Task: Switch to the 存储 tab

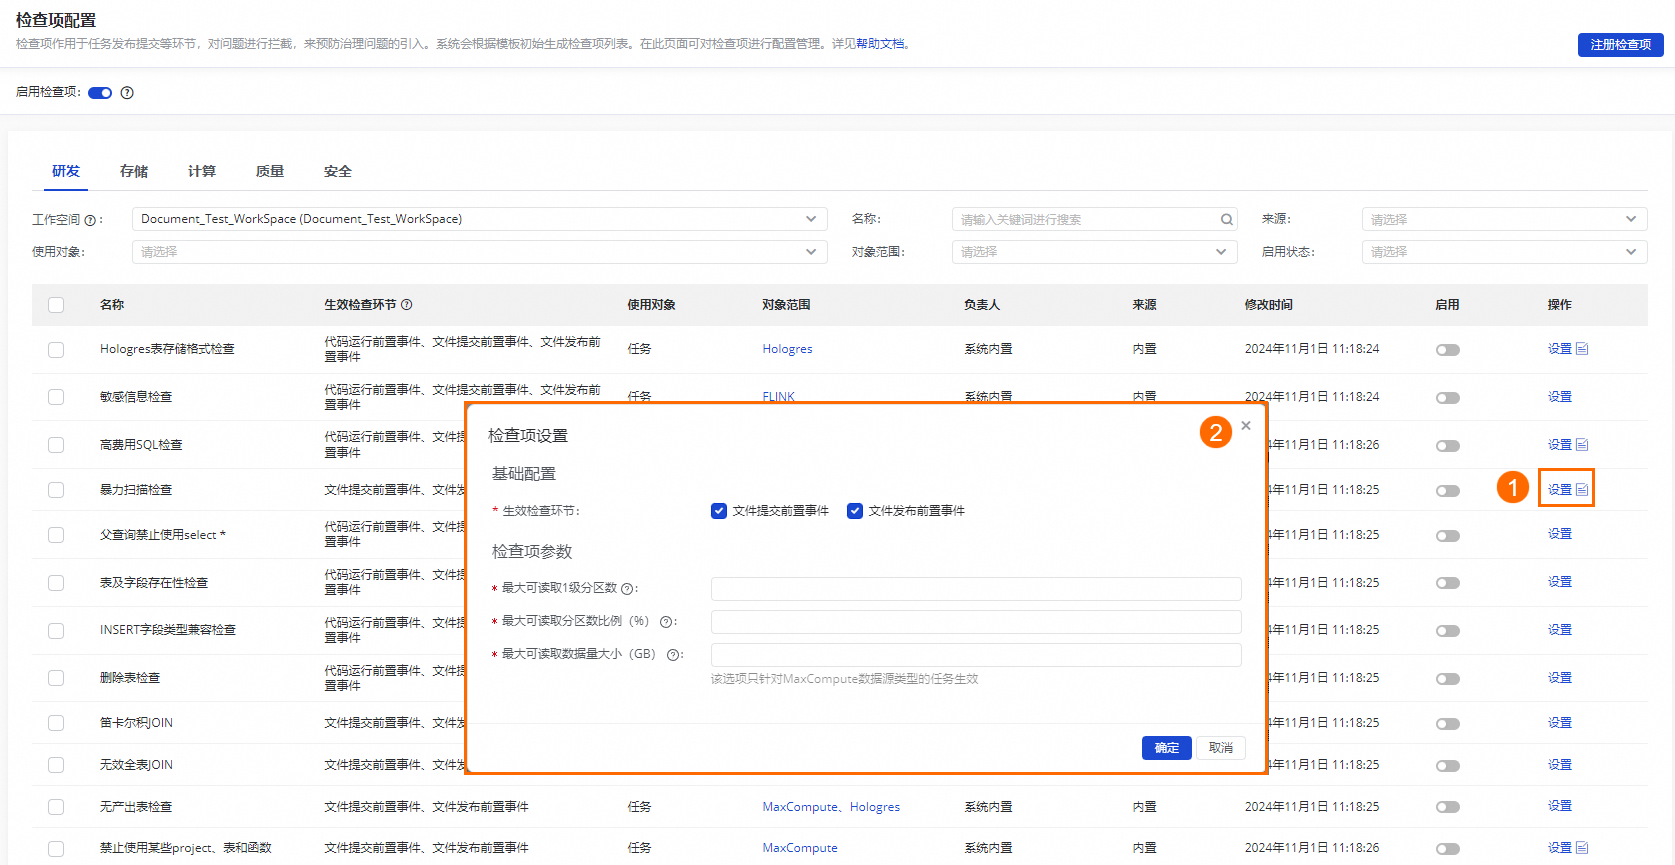Action: point(134,171)
